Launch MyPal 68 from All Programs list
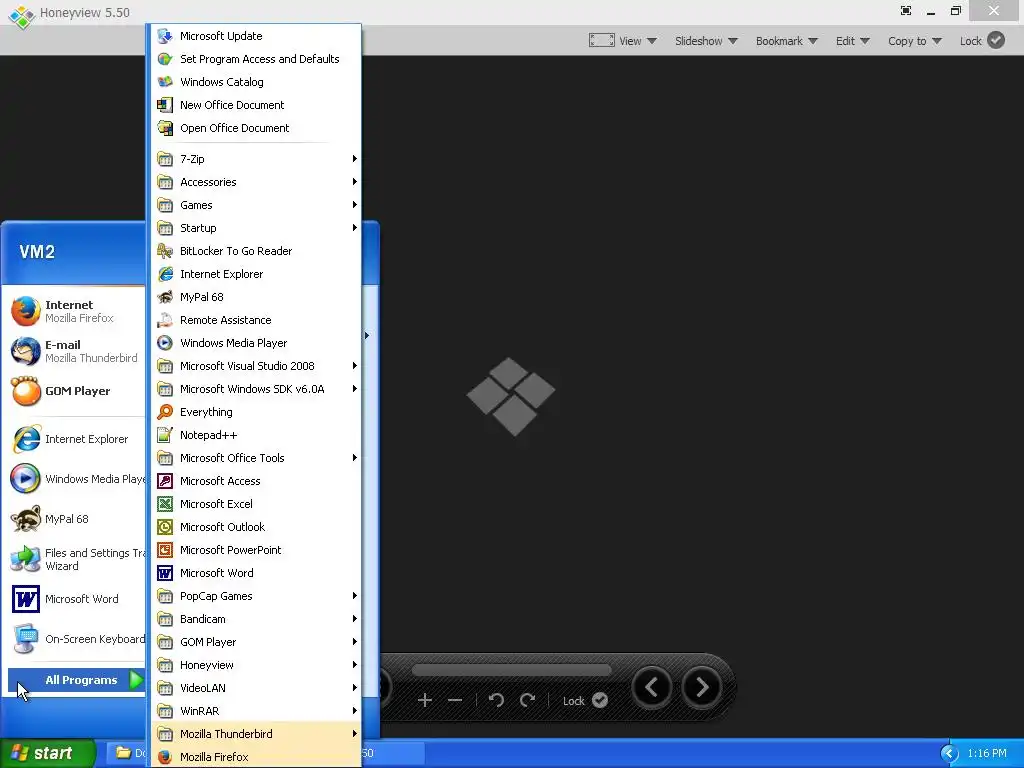The width and height of the screenshot is (1024, 768). 256,296
